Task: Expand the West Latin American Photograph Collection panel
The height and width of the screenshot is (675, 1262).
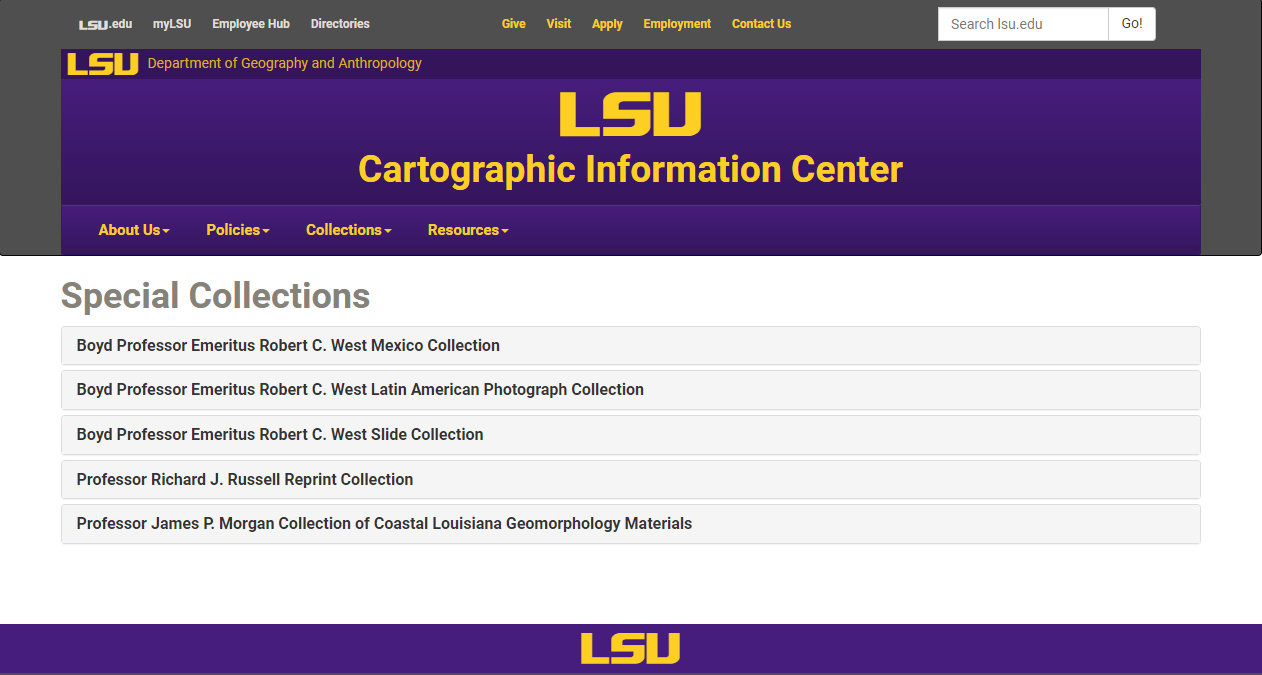Action: [631, 390]
